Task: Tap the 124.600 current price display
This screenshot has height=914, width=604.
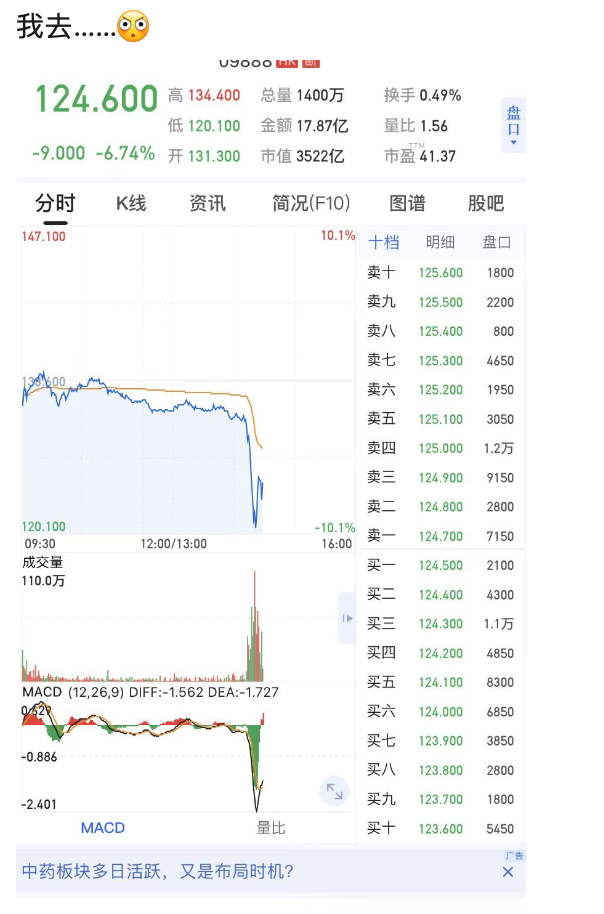Action: [x=97, y=100]
